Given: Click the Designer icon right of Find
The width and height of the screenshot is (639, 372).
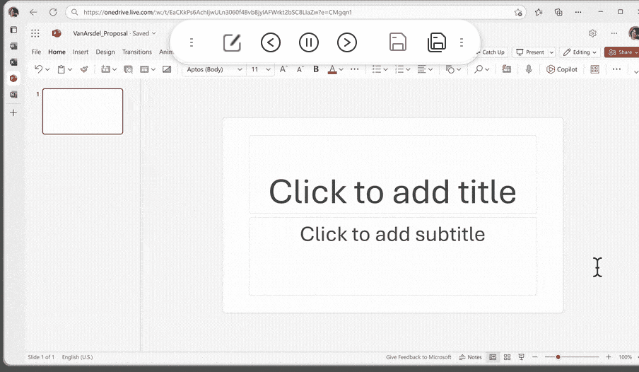Looking at the screenshot, I should [507, 69].
